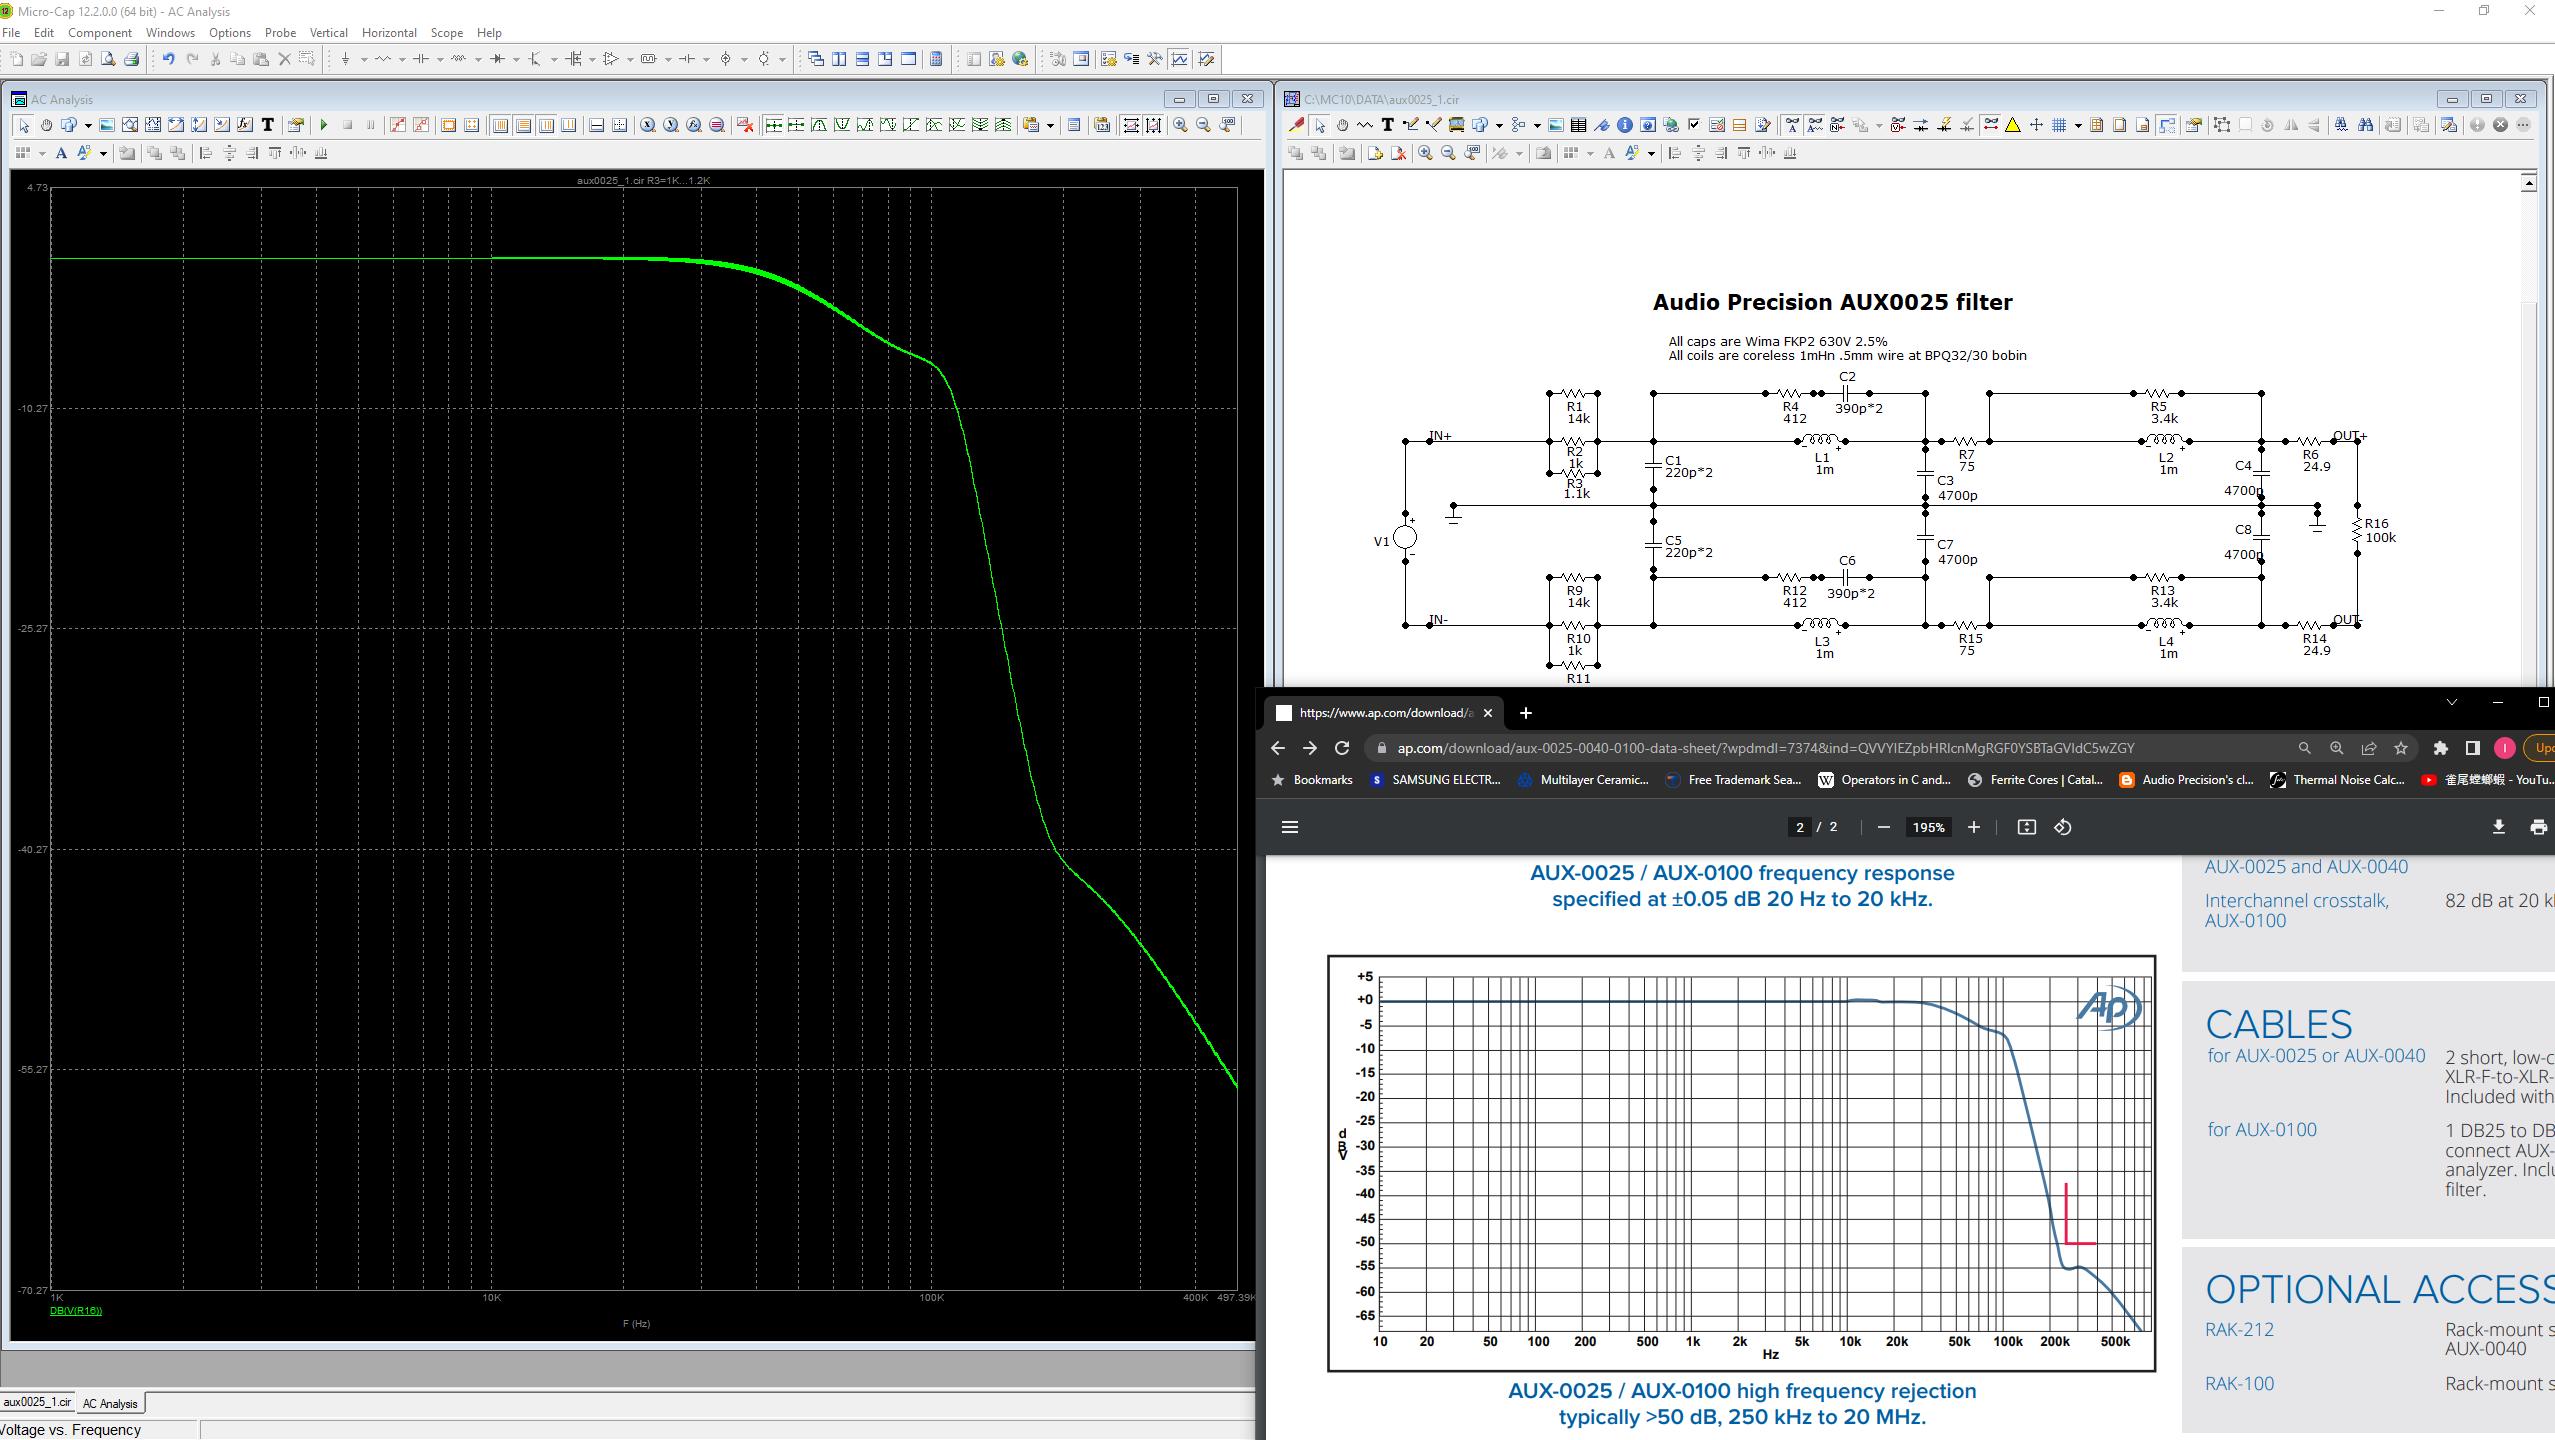Viewport: 2555px width, 1440px height.
Task: Click the Text T tool in schematic toolbar
Action: click(1388, 125)
